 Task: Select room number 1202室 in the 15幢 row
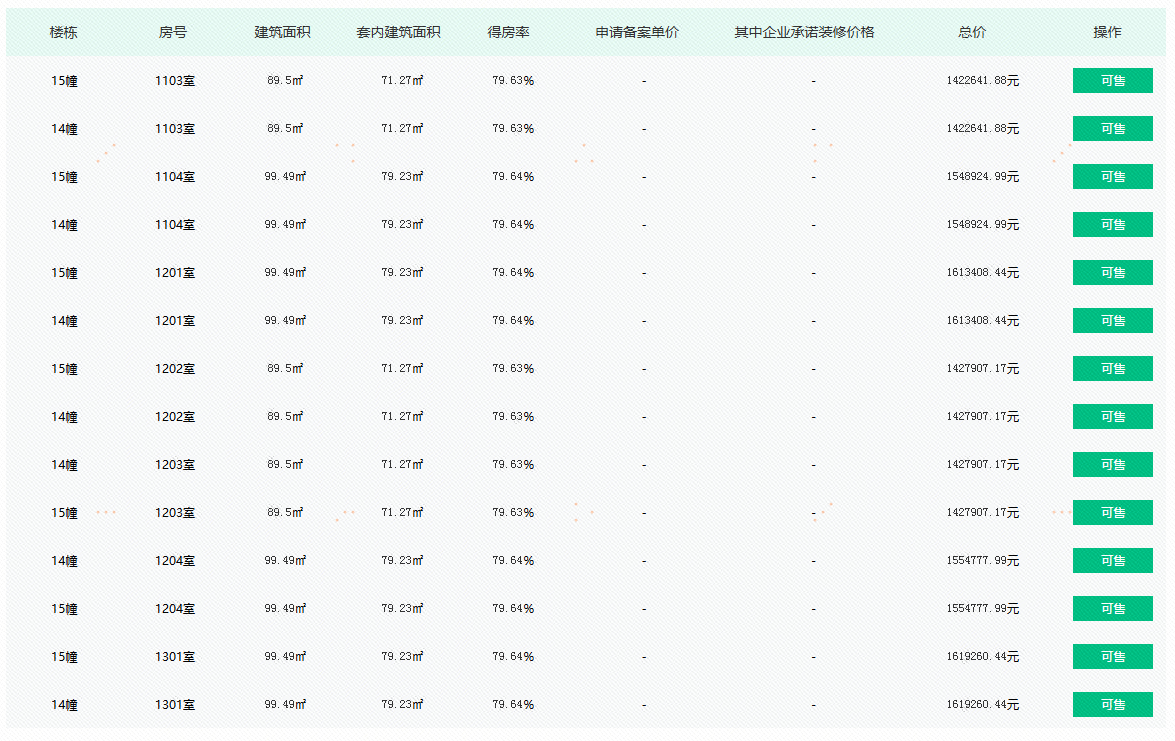point(175,369)
